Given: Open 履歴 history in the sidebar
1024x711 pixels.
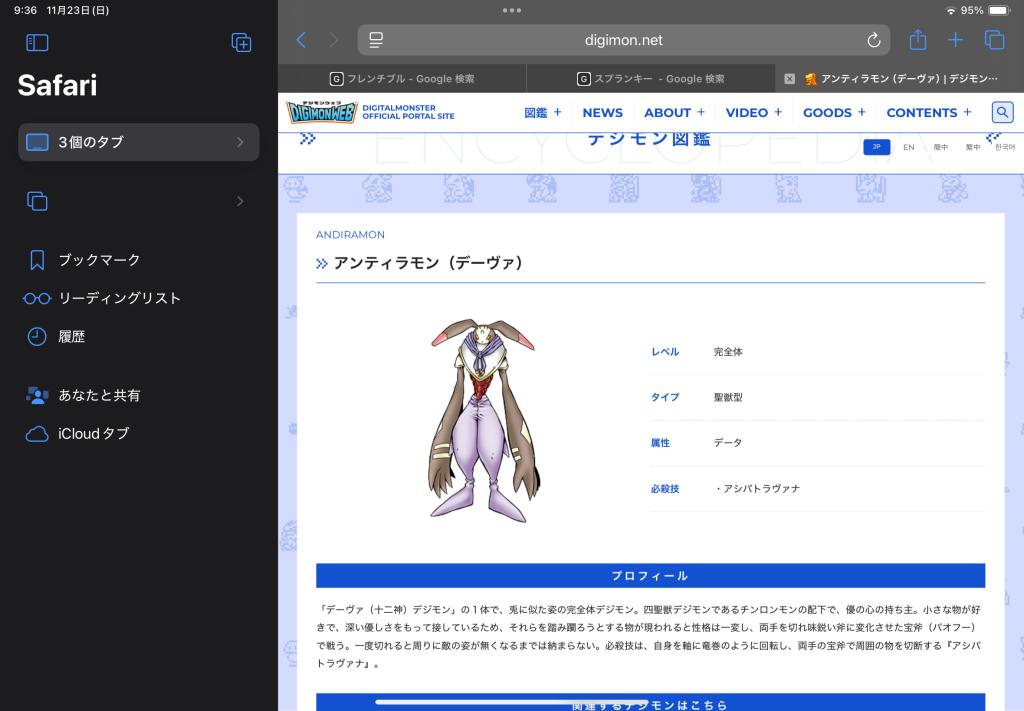Looking at the screenshot, I should [71, 337].
